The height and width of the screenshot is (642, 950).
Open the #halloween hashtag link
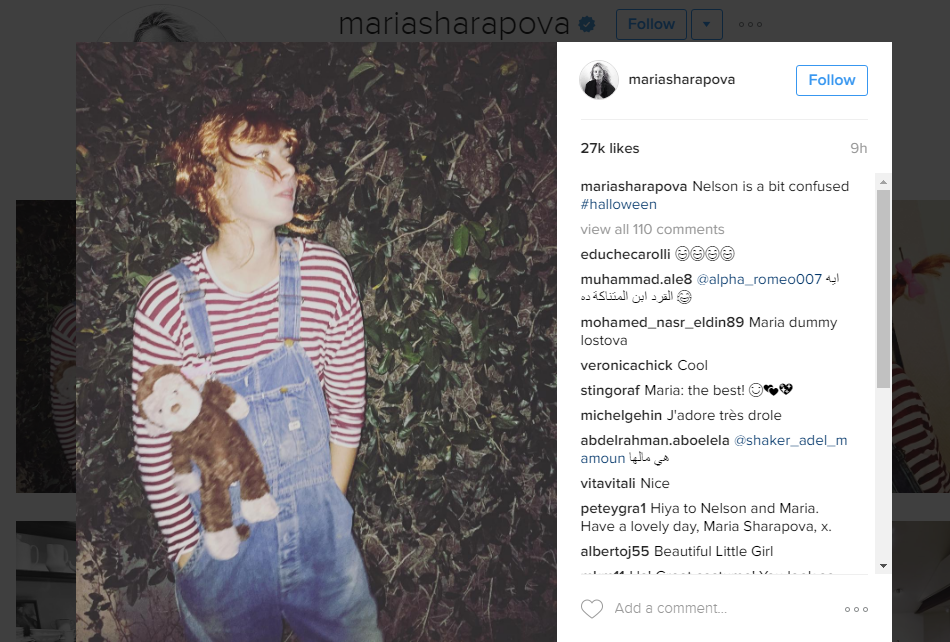pos(619,204)
